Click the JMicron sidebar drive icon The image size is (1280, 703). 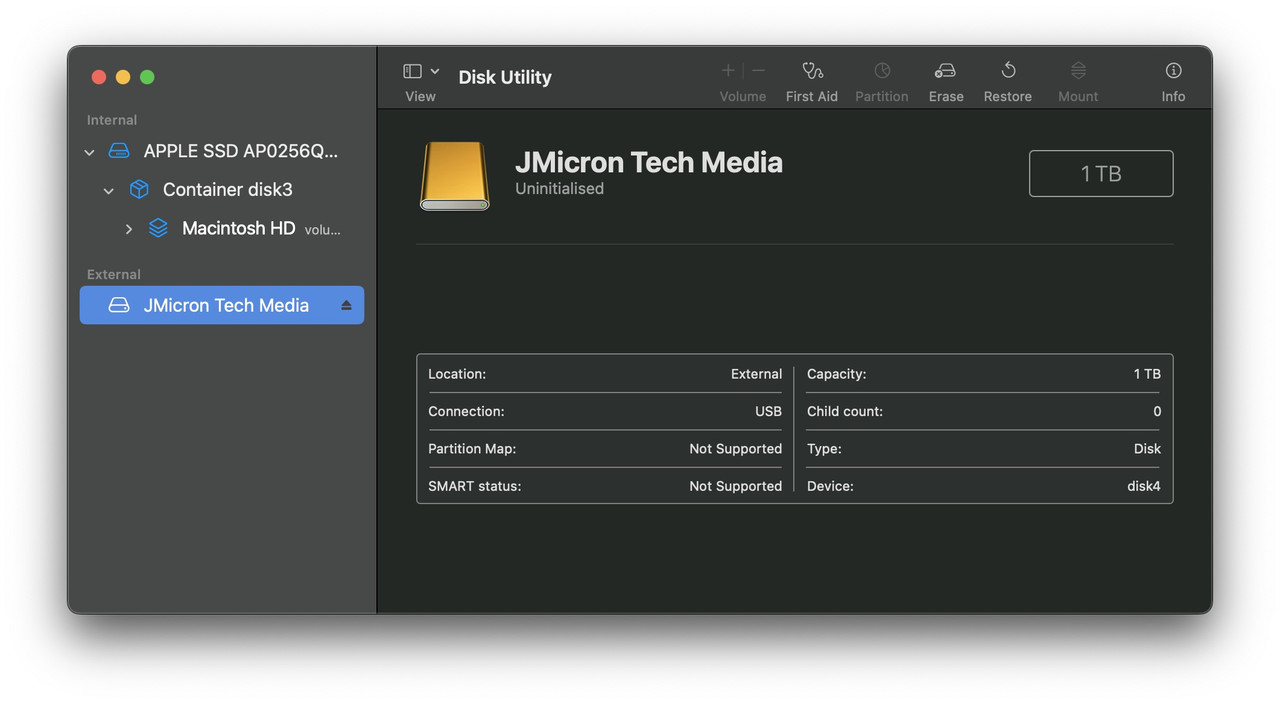(x=119, y=305)
